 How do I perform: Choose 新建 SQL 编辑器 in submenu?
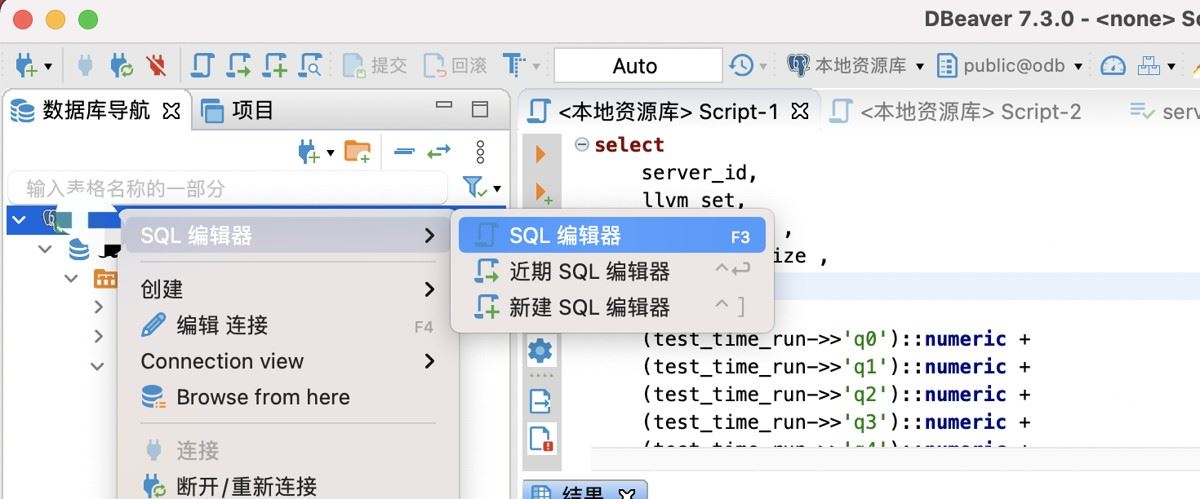612,308
